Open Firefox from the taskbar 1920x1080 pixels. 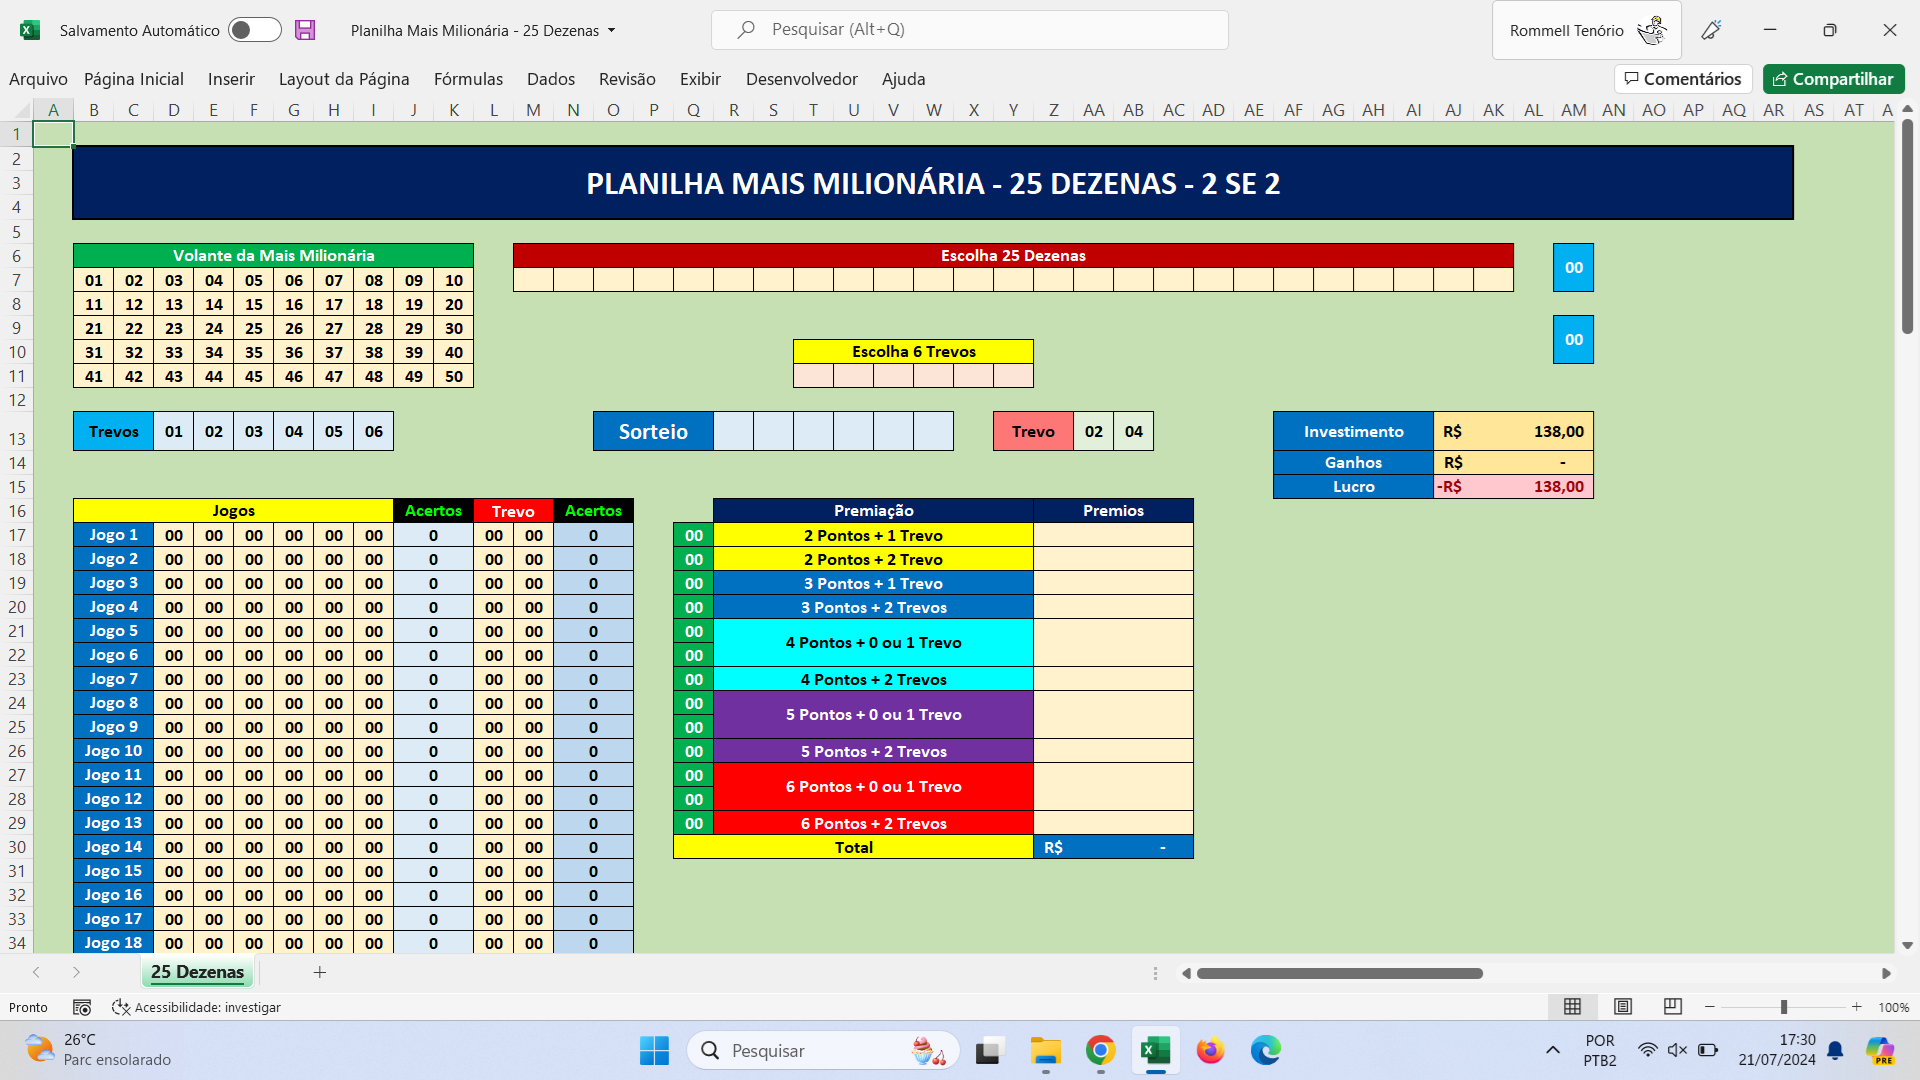coord(1210,1051)
